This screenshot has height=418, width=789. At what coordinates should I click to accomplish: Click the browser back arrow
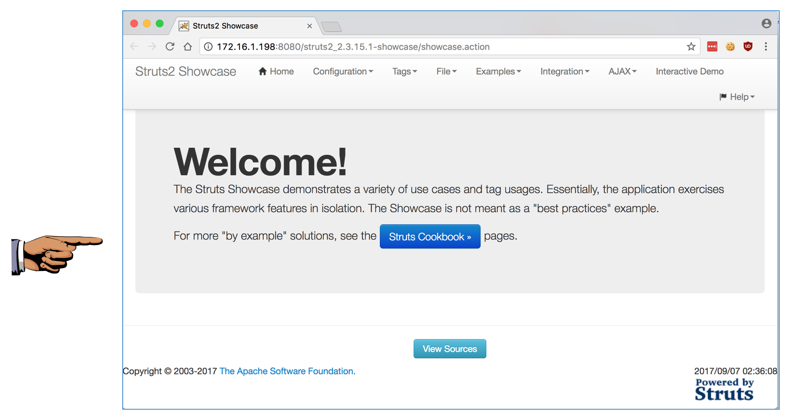134,47
